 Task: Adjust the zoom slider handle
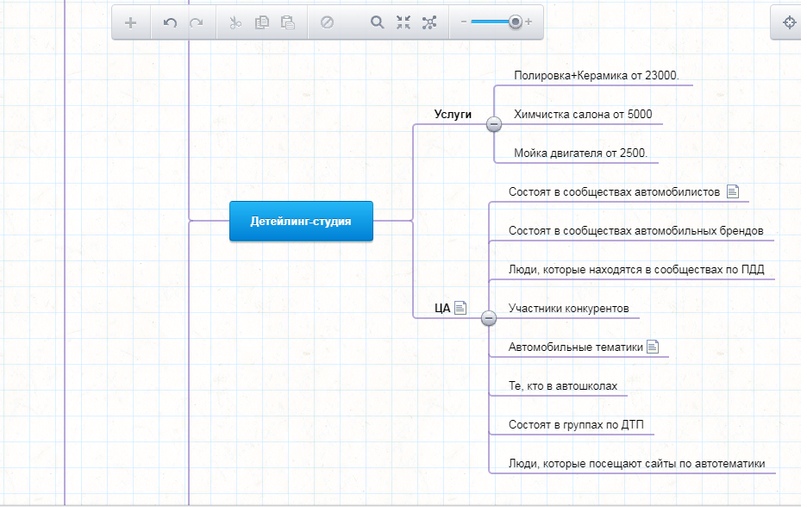point(515,22)
